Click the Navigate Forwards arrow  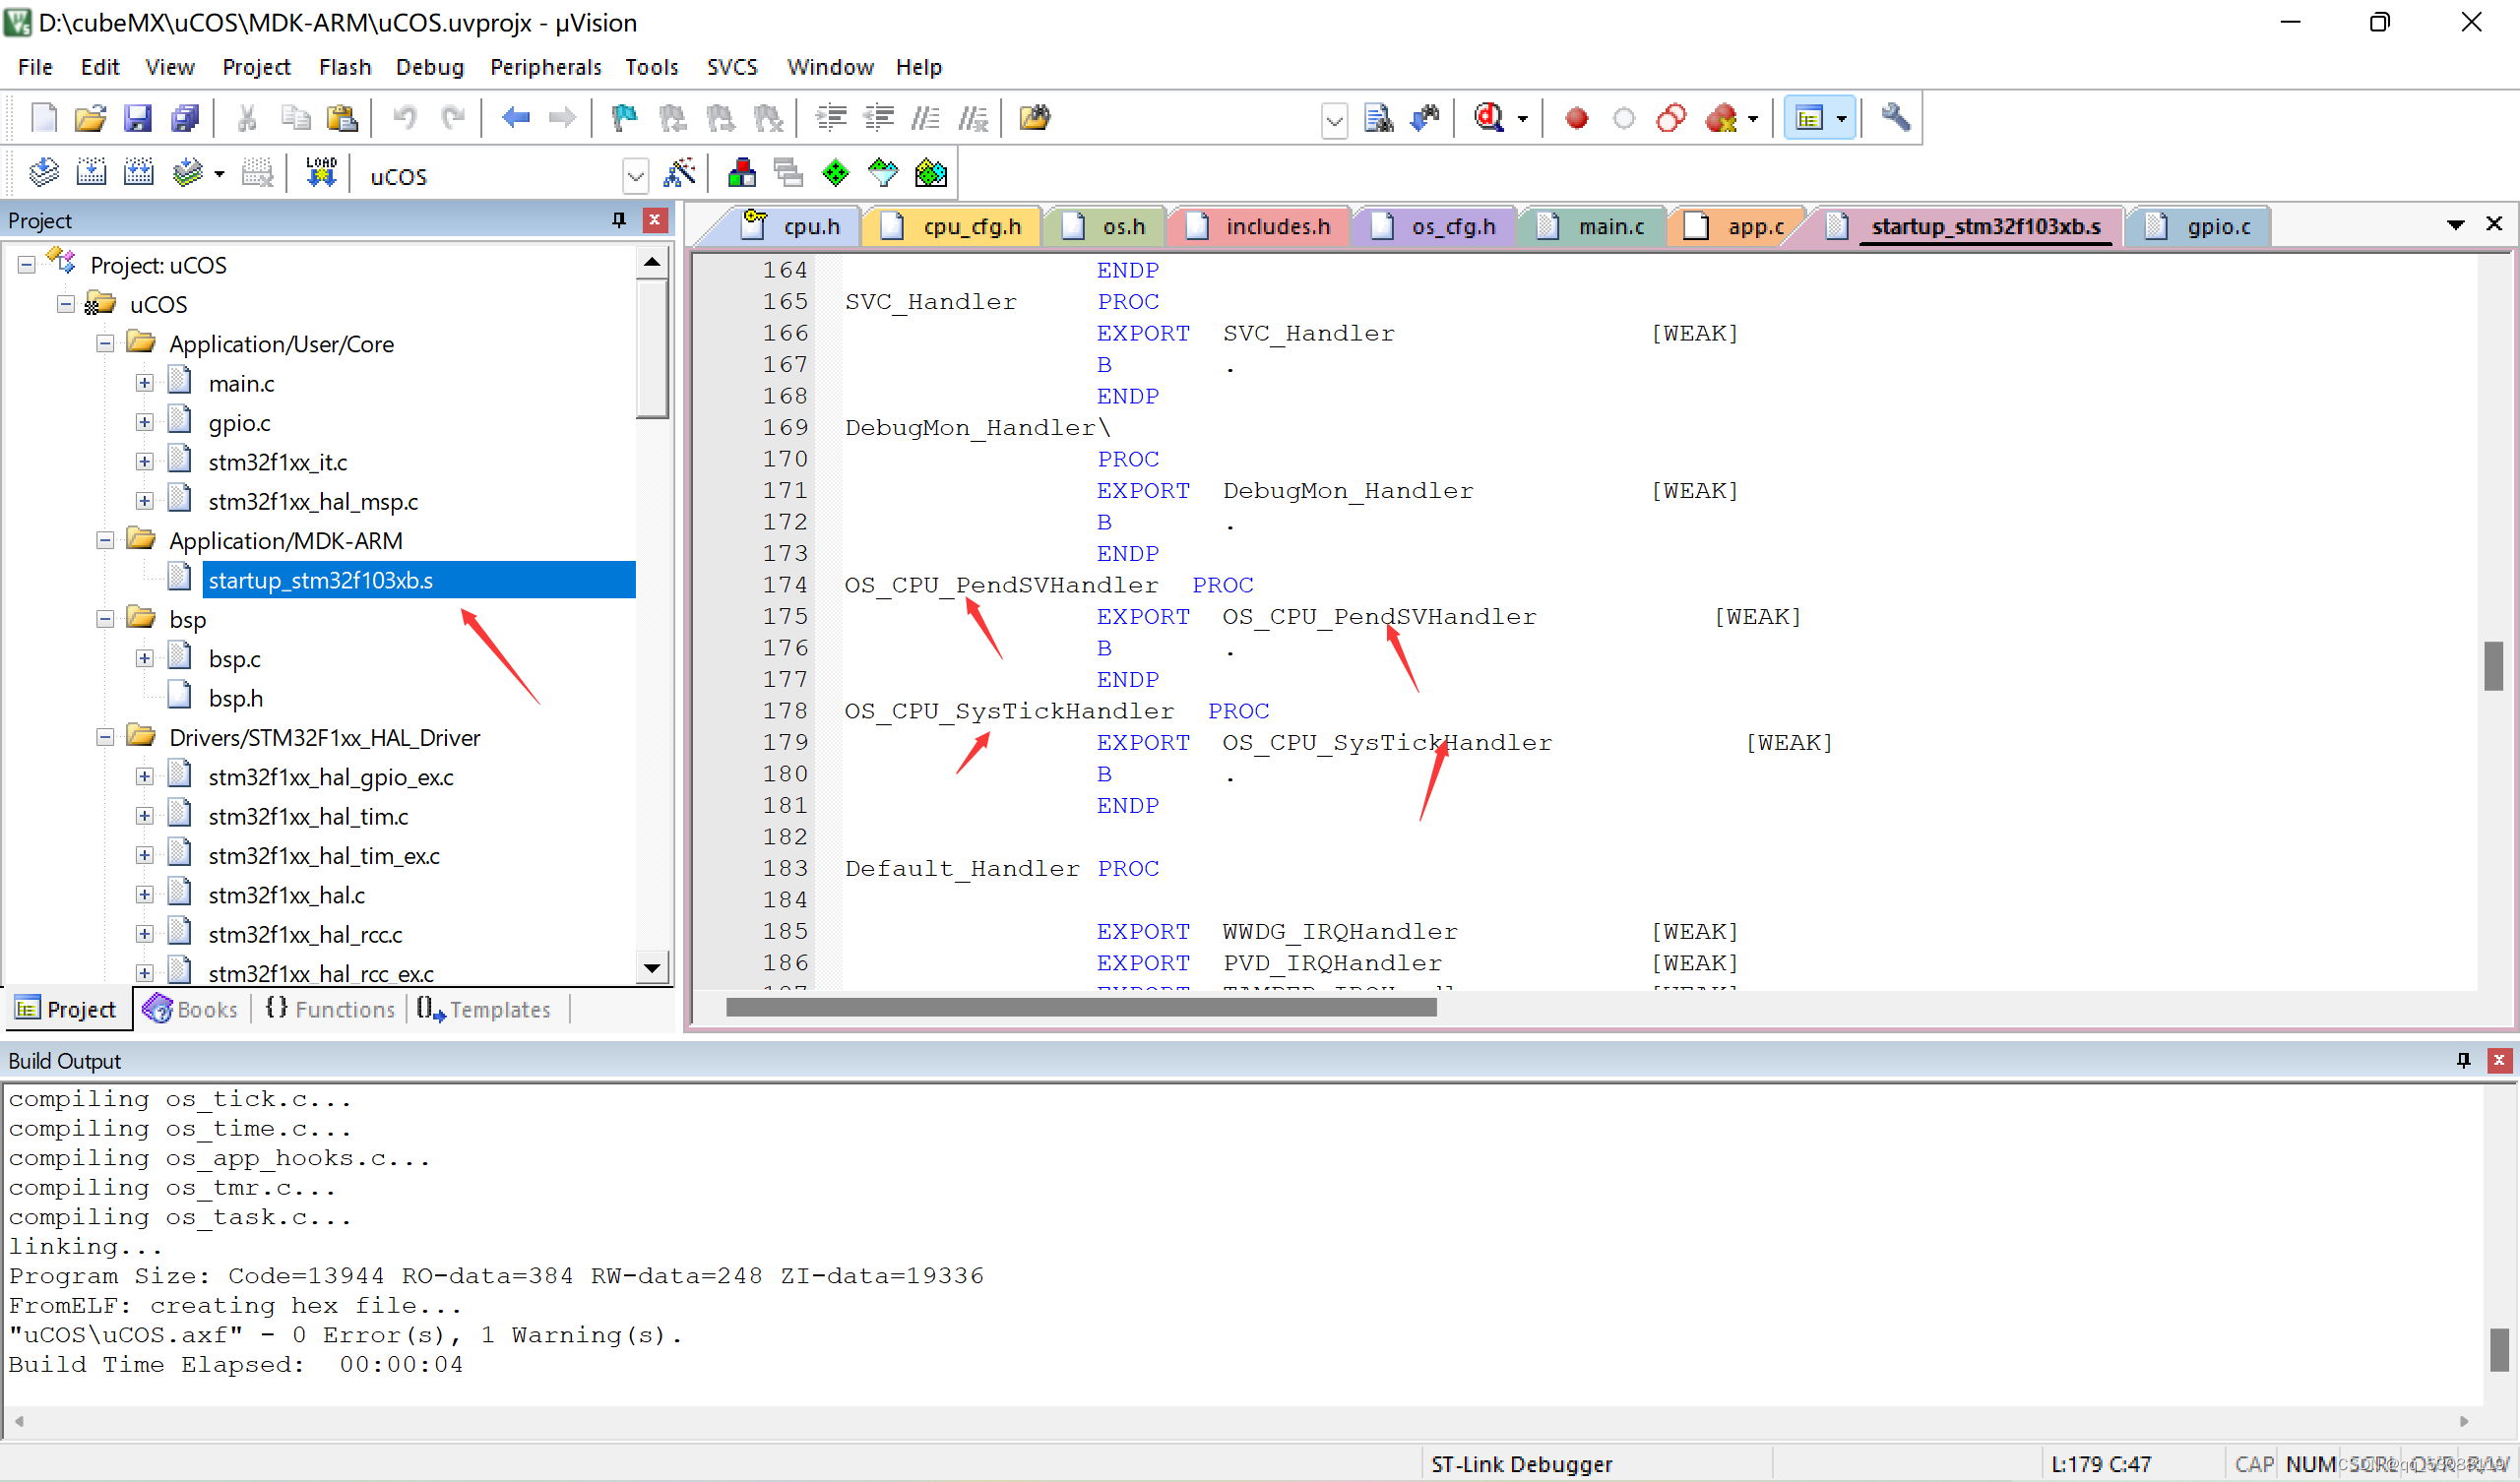(x=563, y=118)
